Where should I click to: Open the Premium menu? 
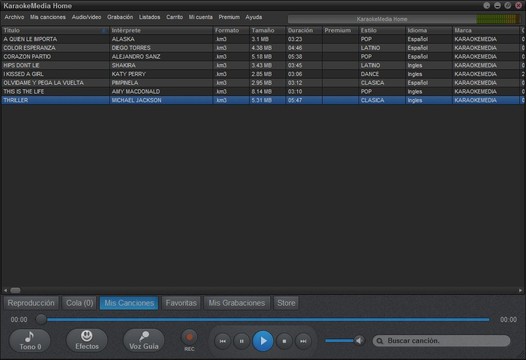(x=229, y=17)
